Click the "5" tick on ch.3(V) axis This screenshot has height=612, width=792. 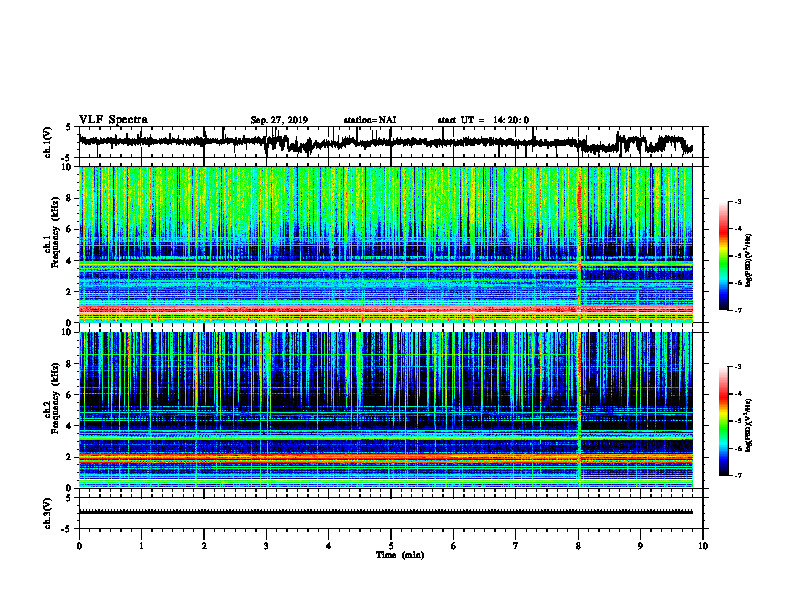[x=69, y=498]
